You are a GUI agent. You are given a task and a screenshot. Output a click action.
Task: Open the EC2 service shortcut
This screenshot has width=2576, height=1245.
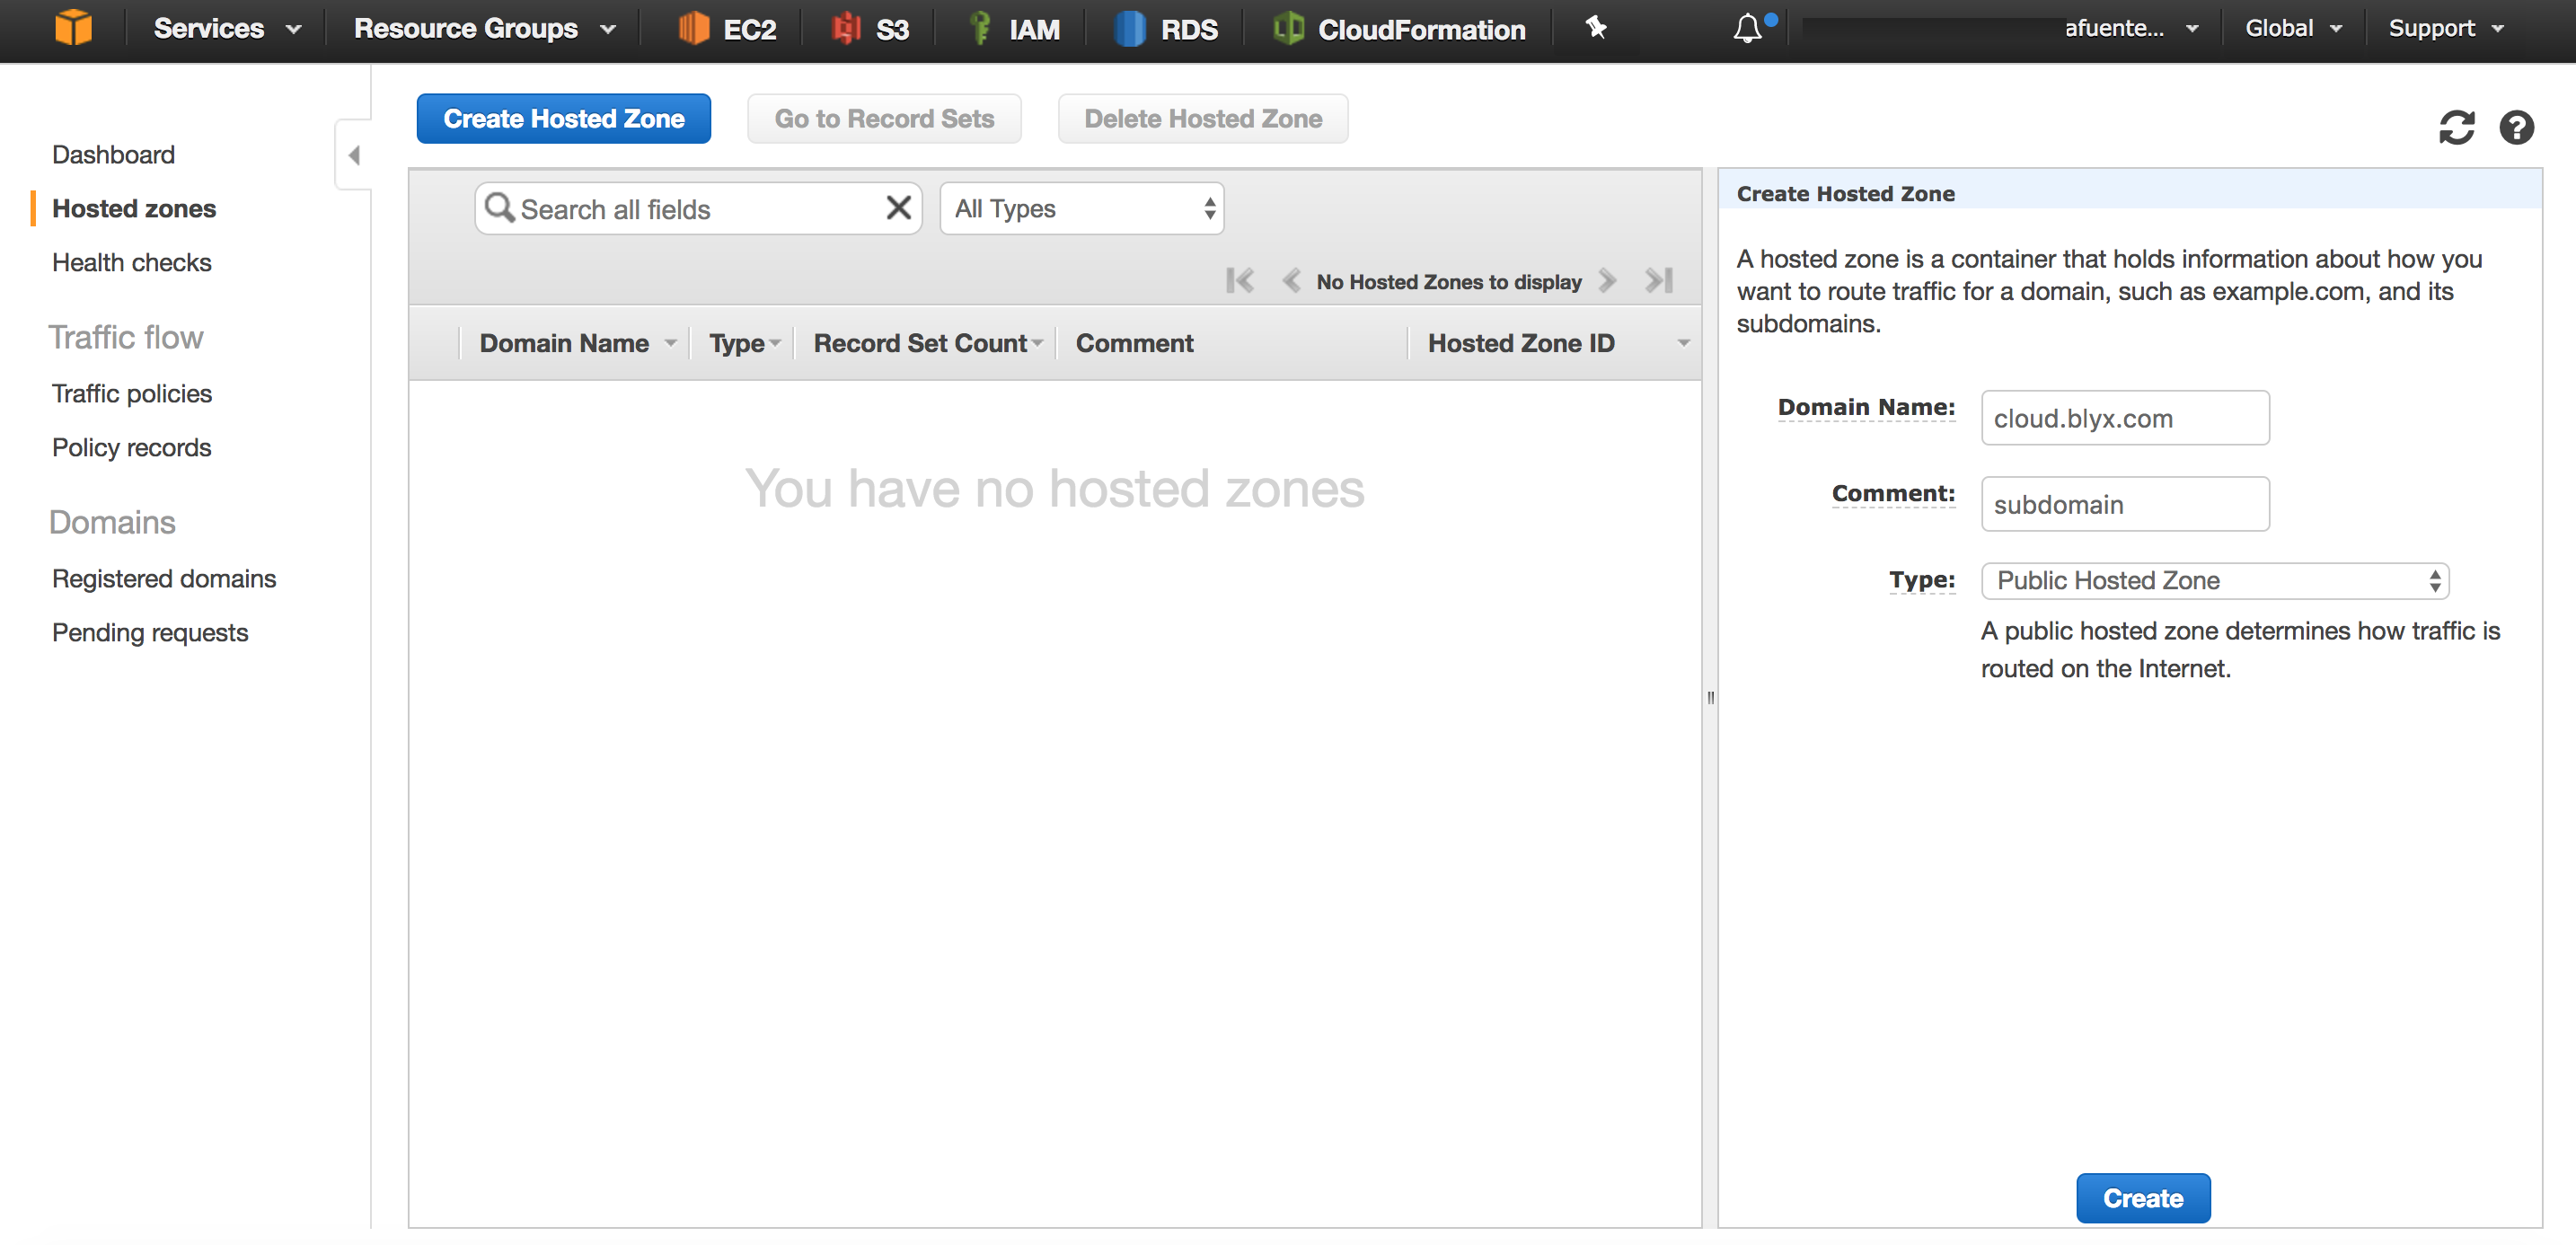point(727,29)
